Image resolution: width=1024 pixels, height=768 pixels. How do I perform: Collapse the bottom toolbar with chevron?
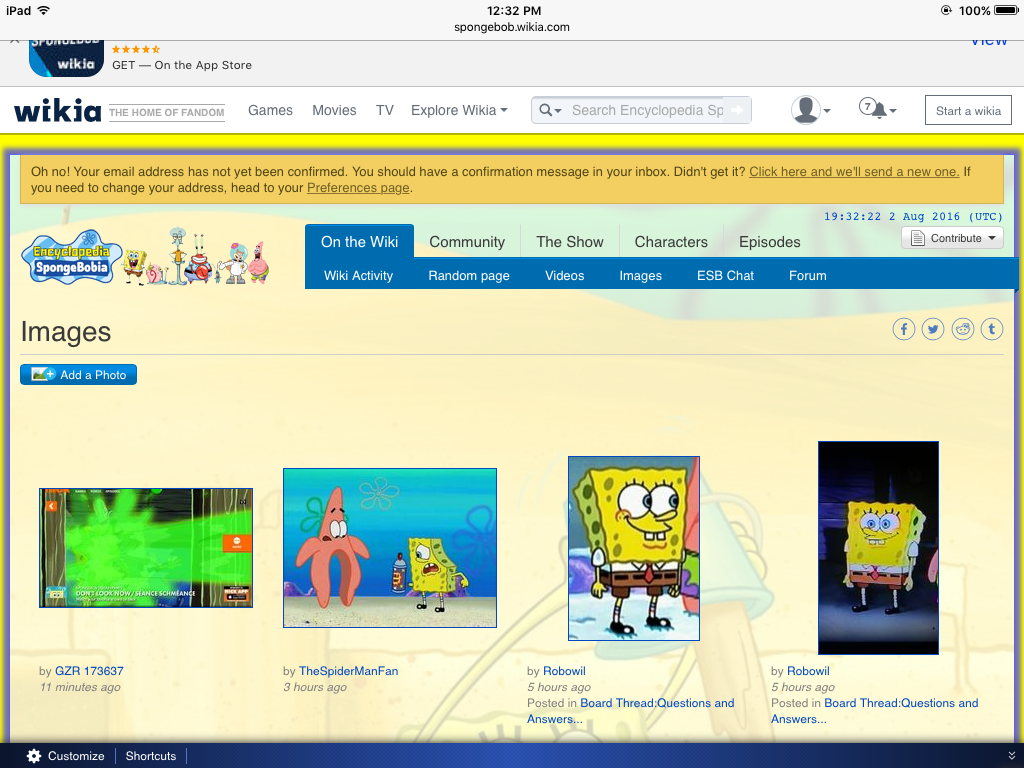point(1011,756)
